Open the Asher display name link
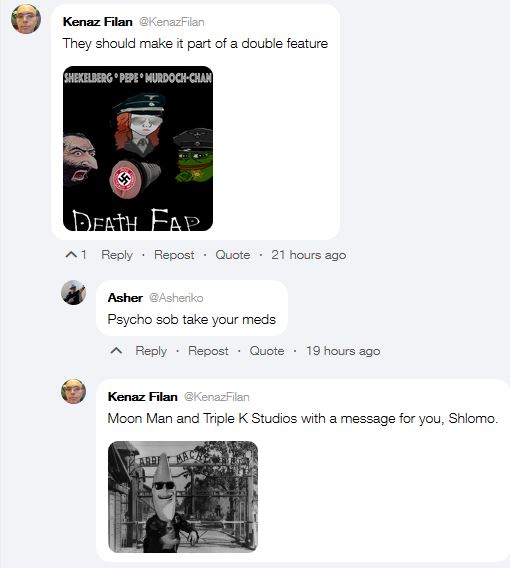Image resolution: width=510 pixels, height=568 pixels. click(125, 298)
